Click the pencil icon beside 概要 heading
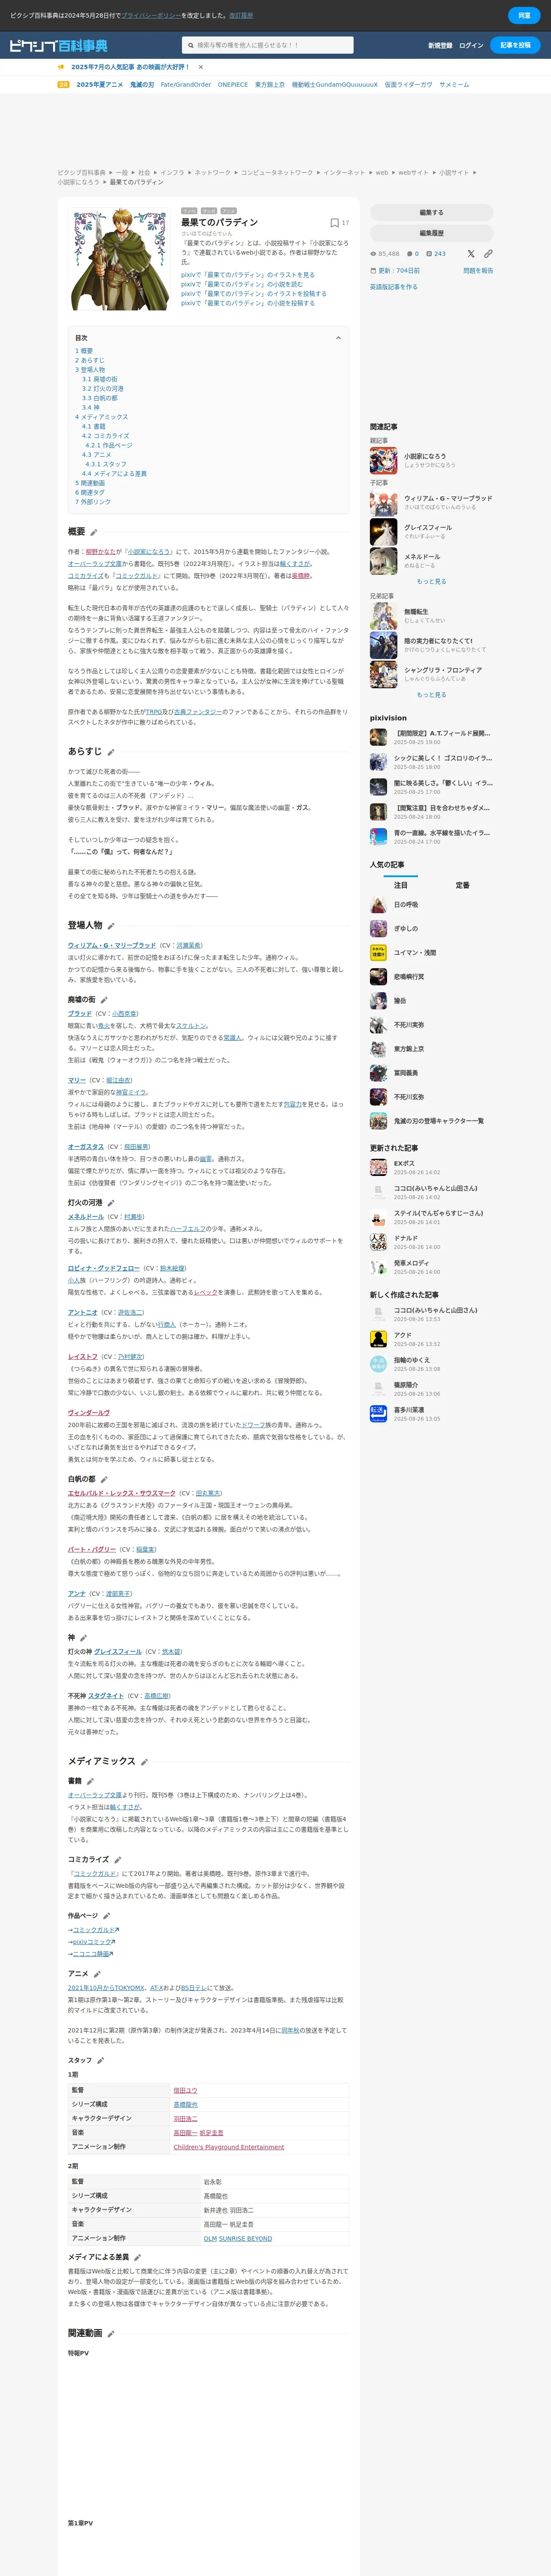 coord(94,532)
